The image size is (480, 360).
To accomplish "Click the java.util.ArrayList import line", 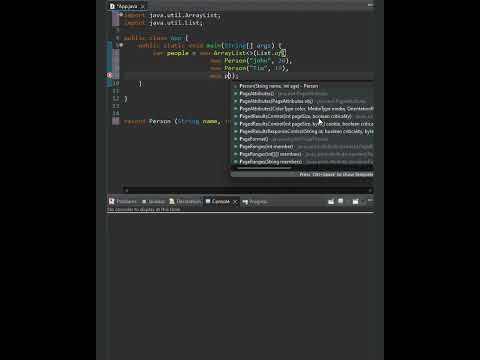I will [172, 15].
